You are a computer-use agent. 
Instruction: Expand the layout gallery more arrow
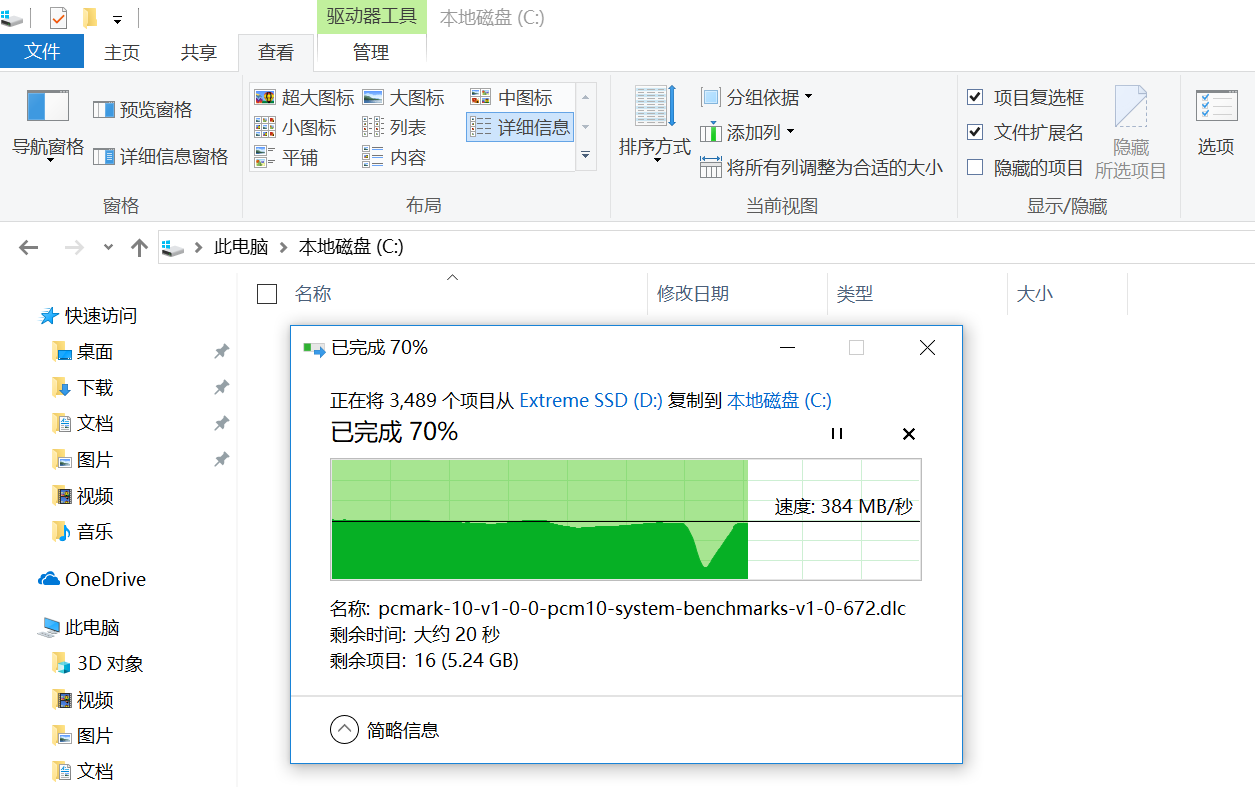coord(586,156)
